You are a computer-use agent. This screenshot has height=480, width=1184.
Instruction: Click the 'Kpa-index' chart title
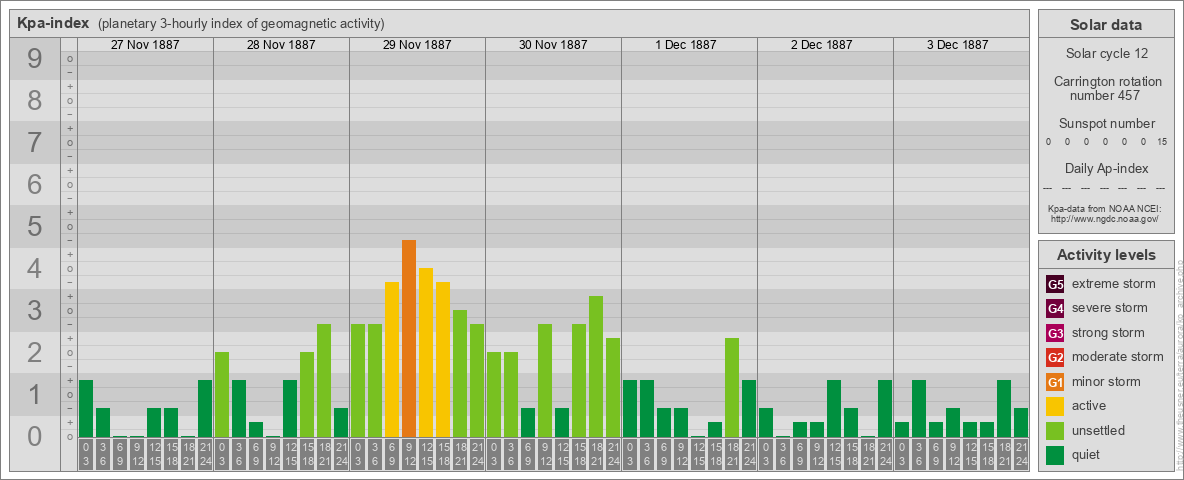53,23
